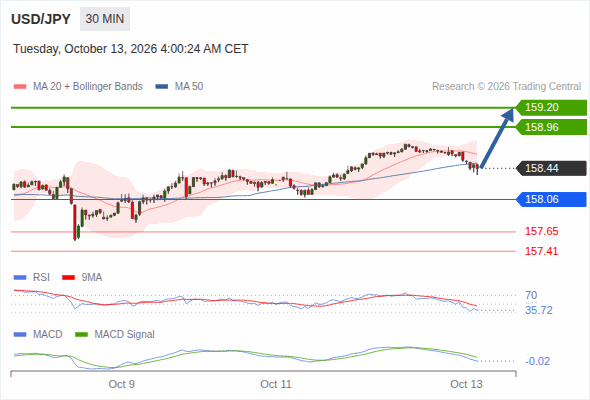Toggle the MACD Signal legend entry
Screen dimensions: 590x400
pos(115,334)
